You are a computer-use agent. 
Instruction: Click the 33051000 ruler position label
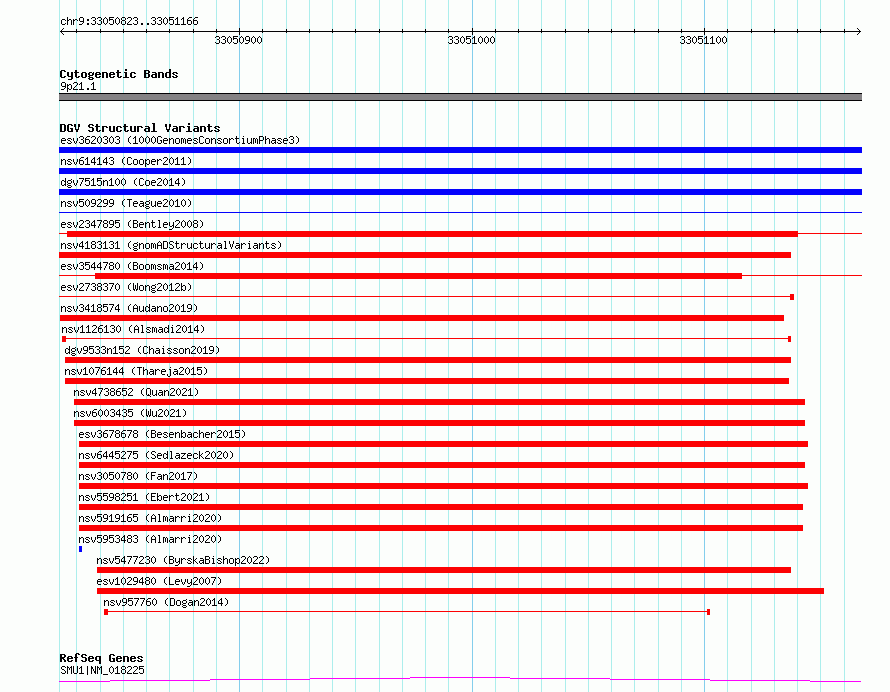click(471, 40)
